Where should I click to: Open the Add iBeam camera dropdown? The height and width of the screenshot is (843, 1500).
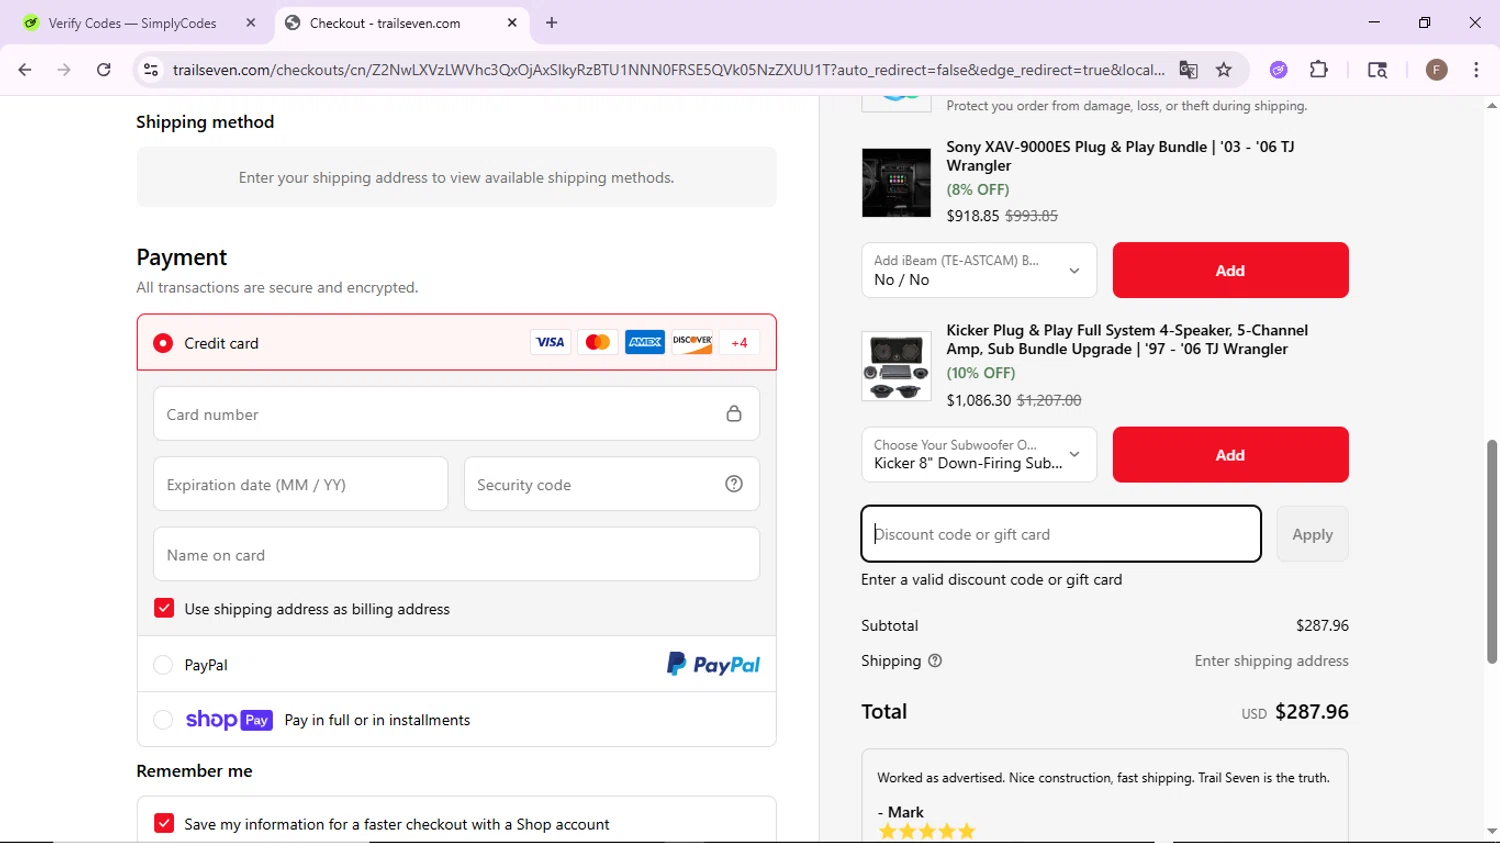(979, 270)
